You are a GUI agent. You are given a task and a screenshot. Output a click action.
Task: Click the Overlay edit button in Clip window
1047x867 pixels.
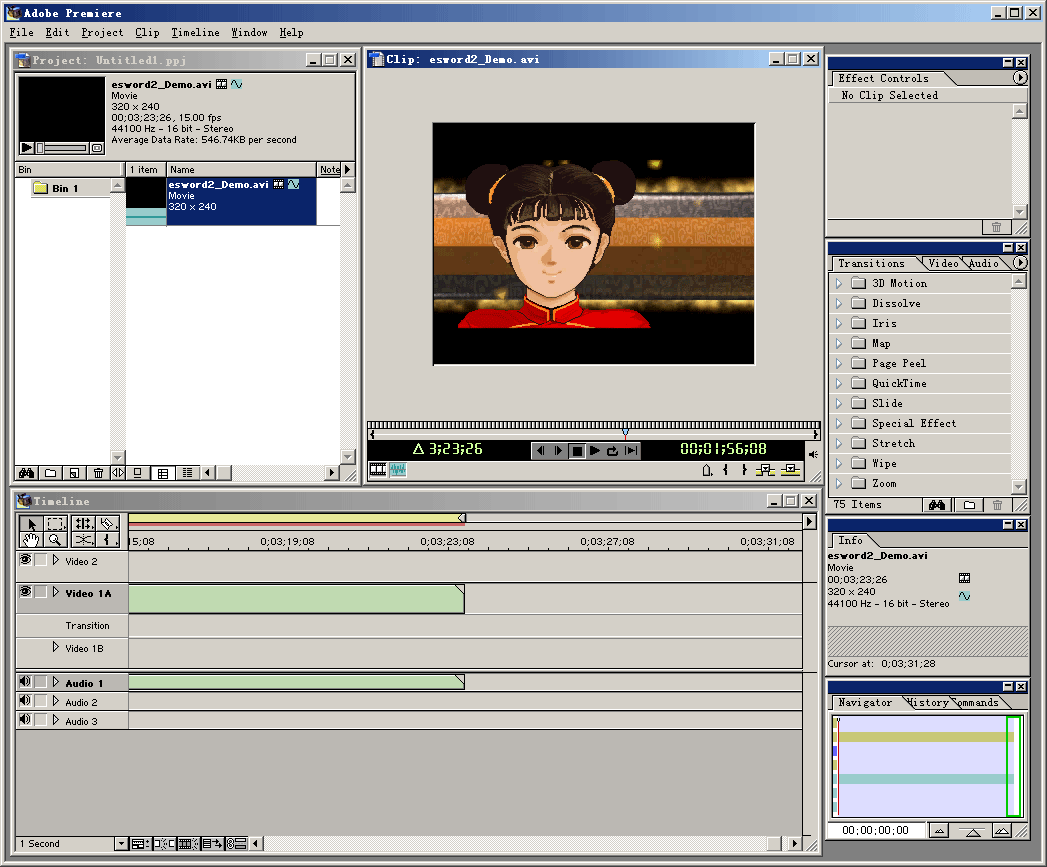pos(791,470)
